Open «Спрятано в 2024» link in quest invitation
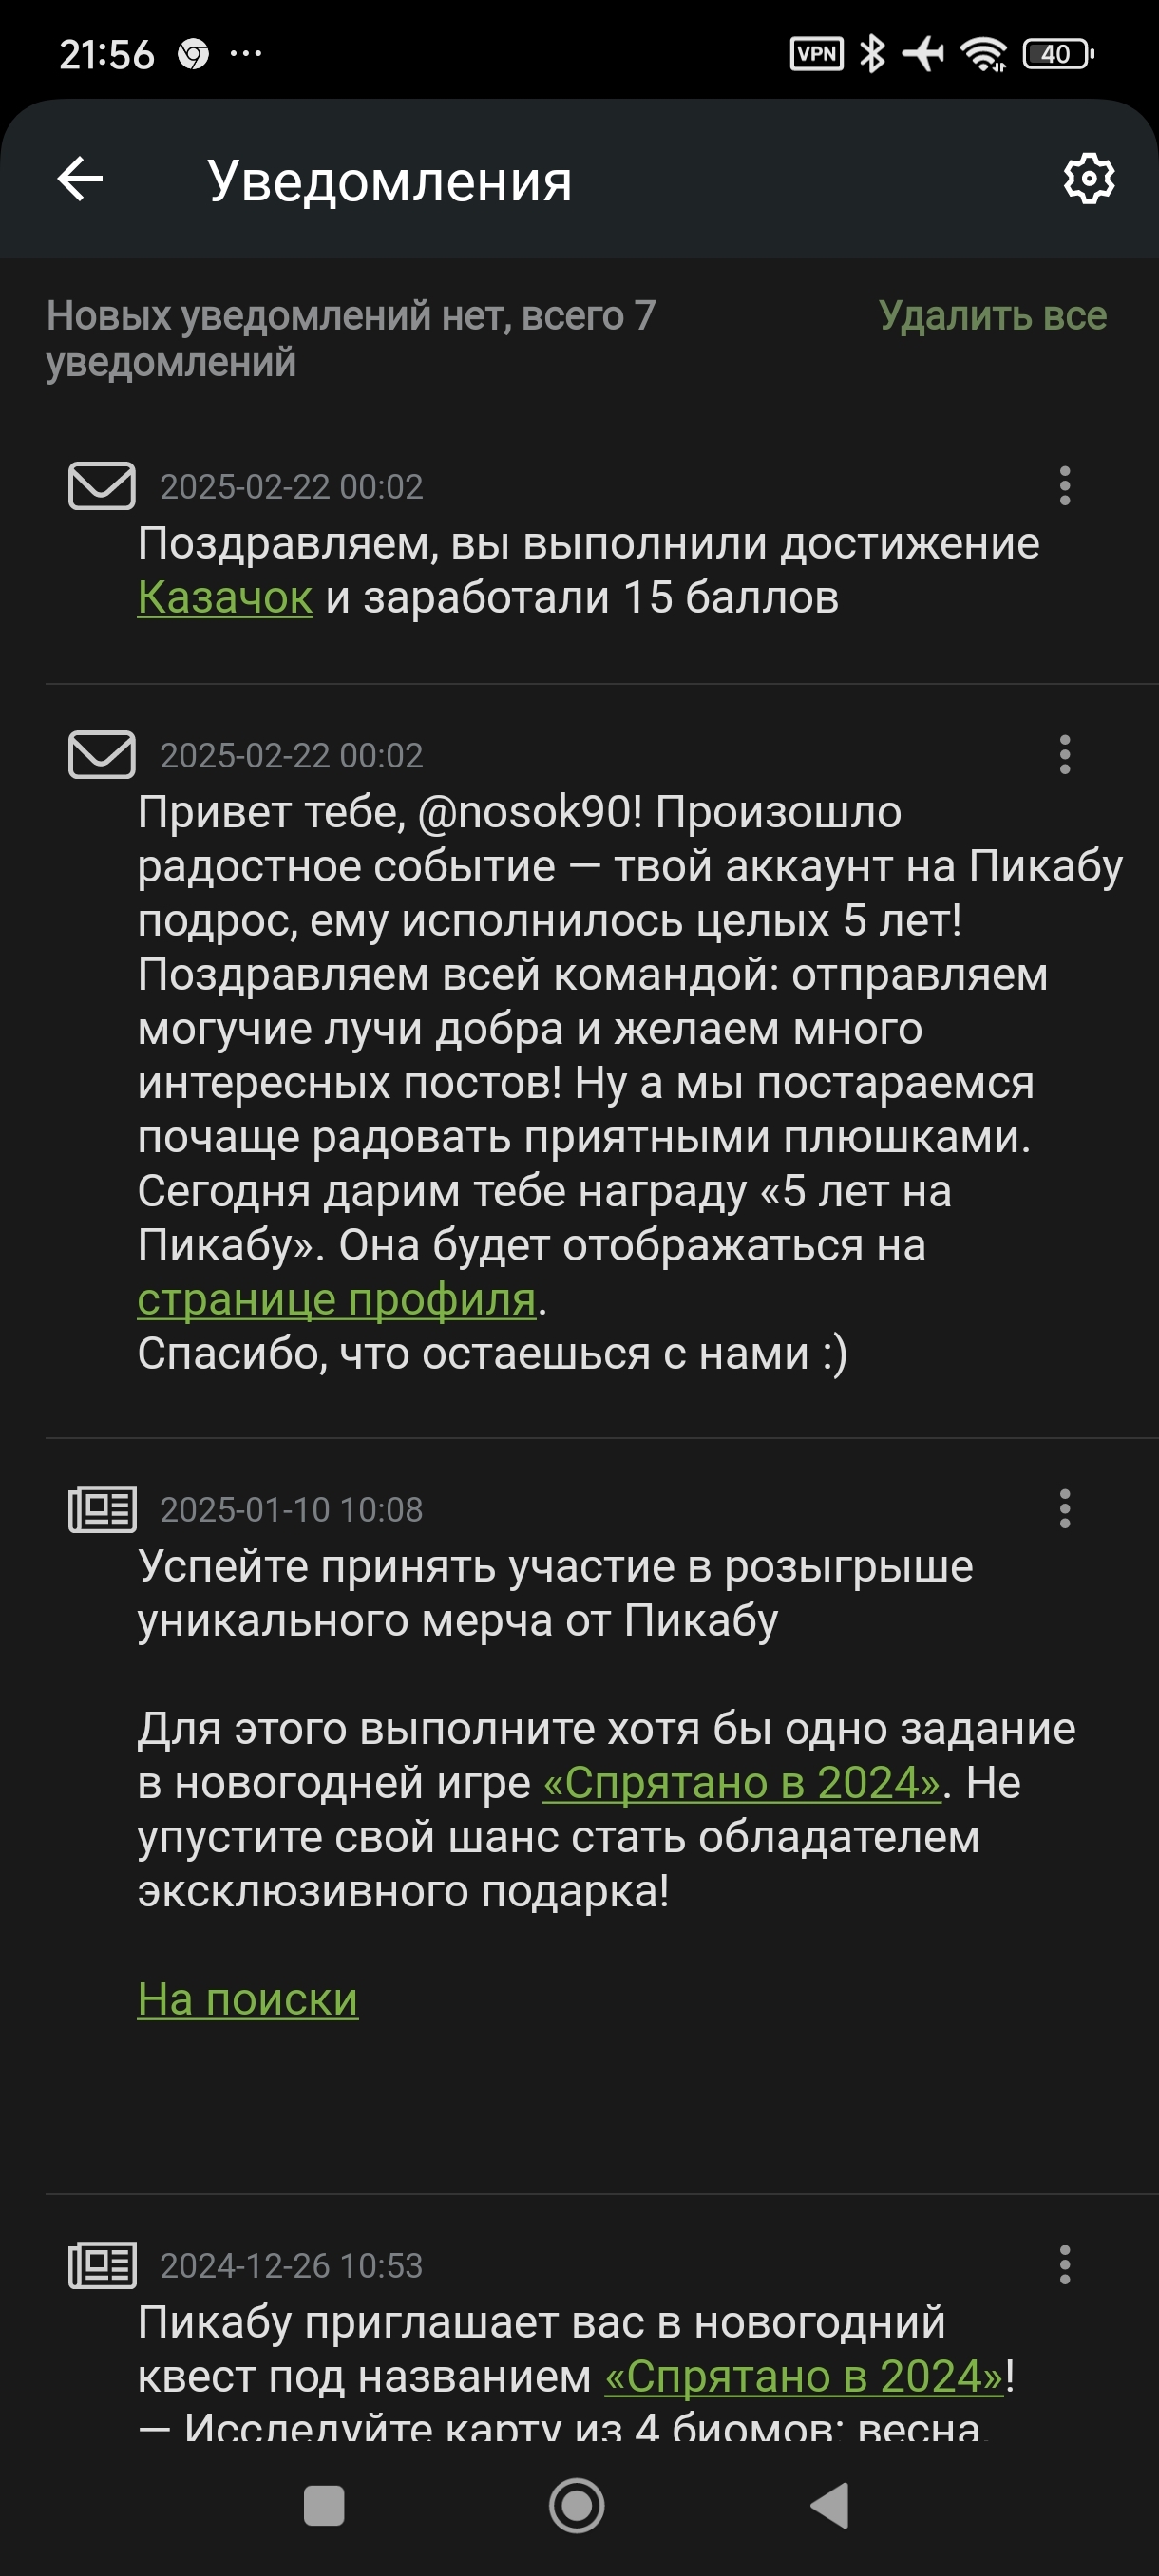 coord(804,2377)
